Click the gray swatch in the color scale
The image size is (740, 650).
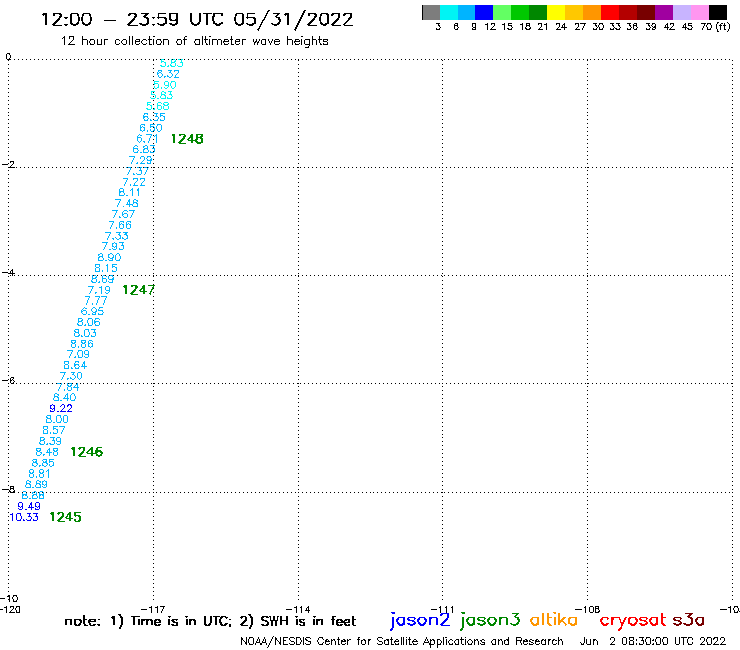(x=431, y=12)
